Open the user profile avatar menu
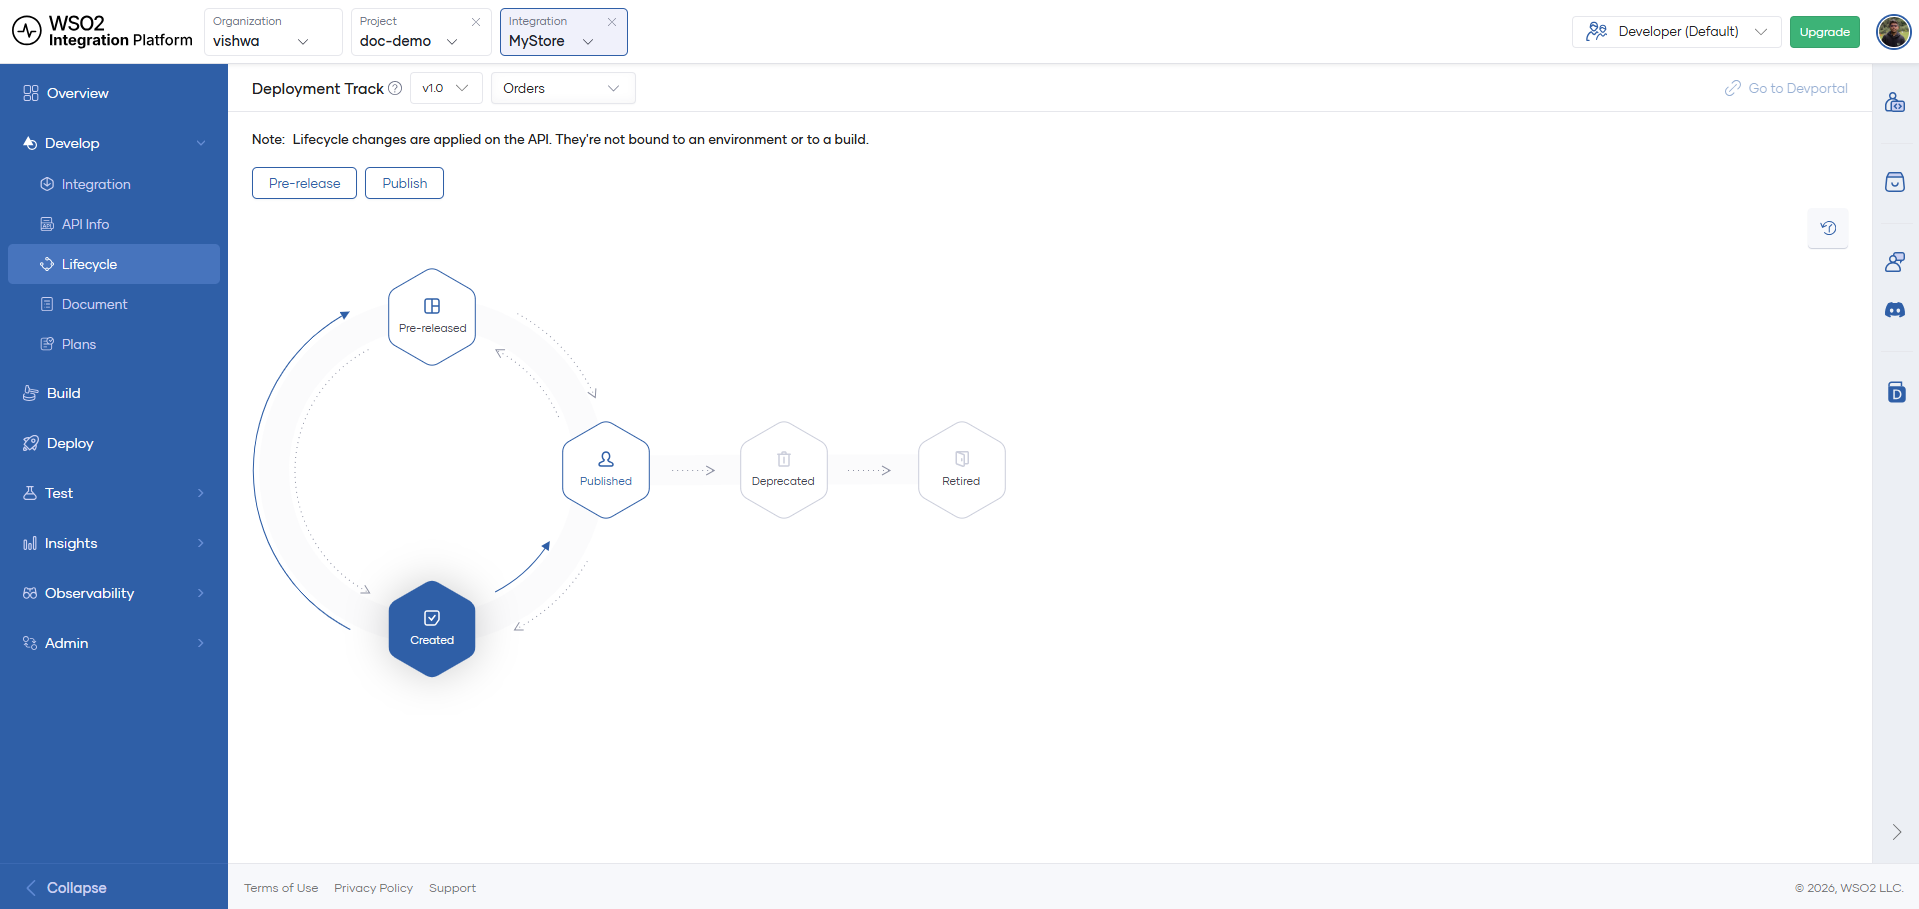Image resolution: width=1919 pixels, height=909 pixels. pos(1893,32)
